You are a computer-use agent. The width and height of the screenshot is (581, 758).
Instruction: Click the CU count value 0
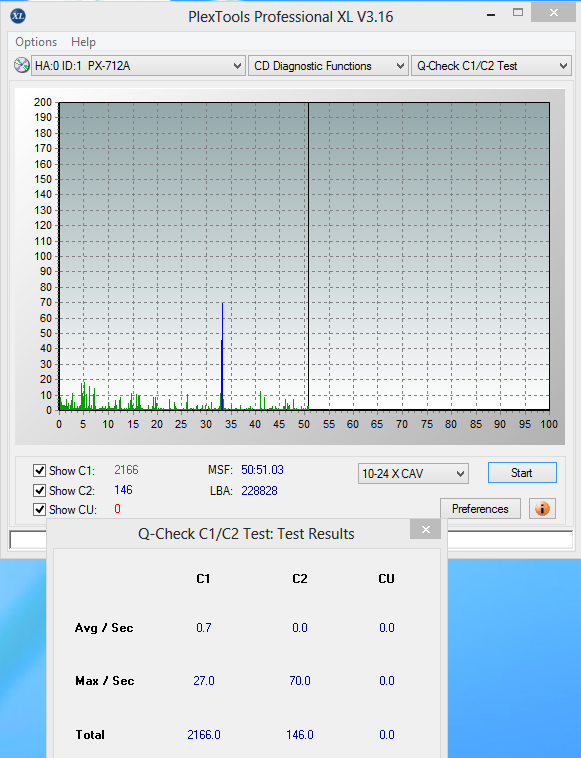tap(117, 509)
